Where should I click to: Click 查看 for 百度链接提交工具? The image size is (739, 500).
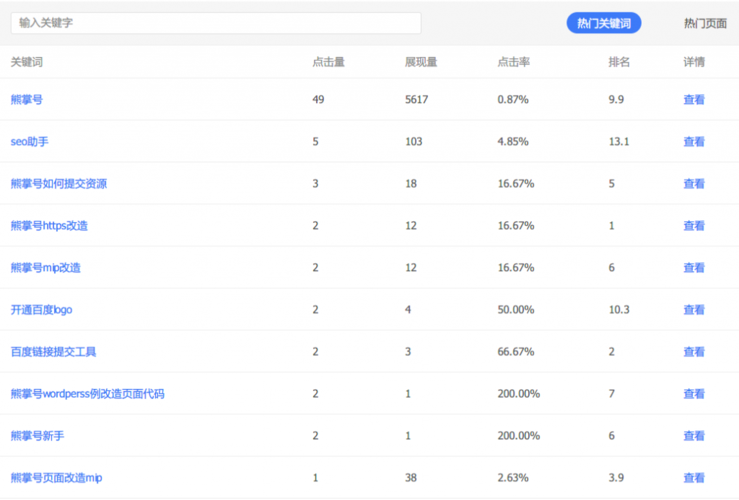(694, 352)
